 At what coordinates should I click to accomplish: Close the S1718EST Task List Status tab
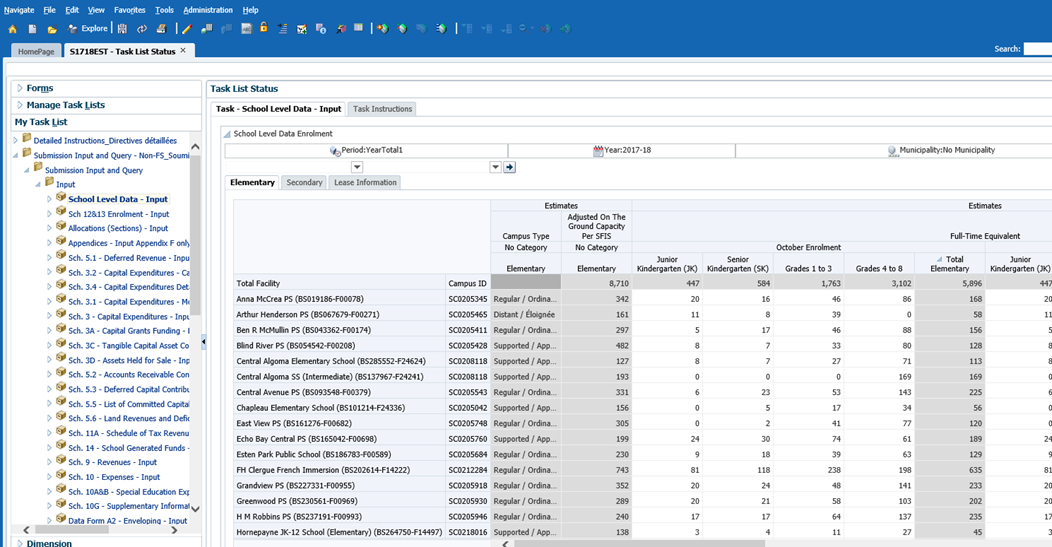tap(183, 50)
